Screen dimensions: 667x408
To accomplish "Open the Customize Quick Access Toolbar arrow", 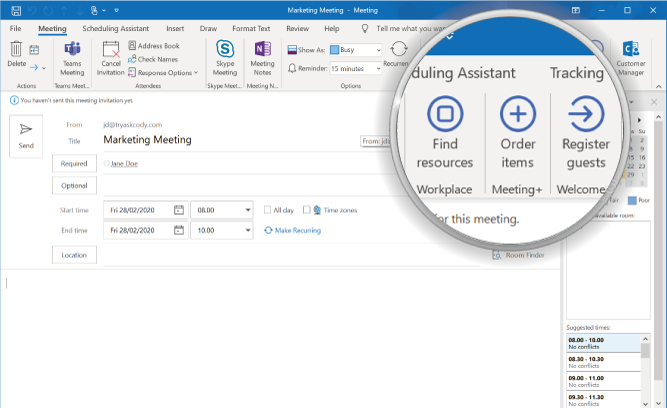I will 117,10.
